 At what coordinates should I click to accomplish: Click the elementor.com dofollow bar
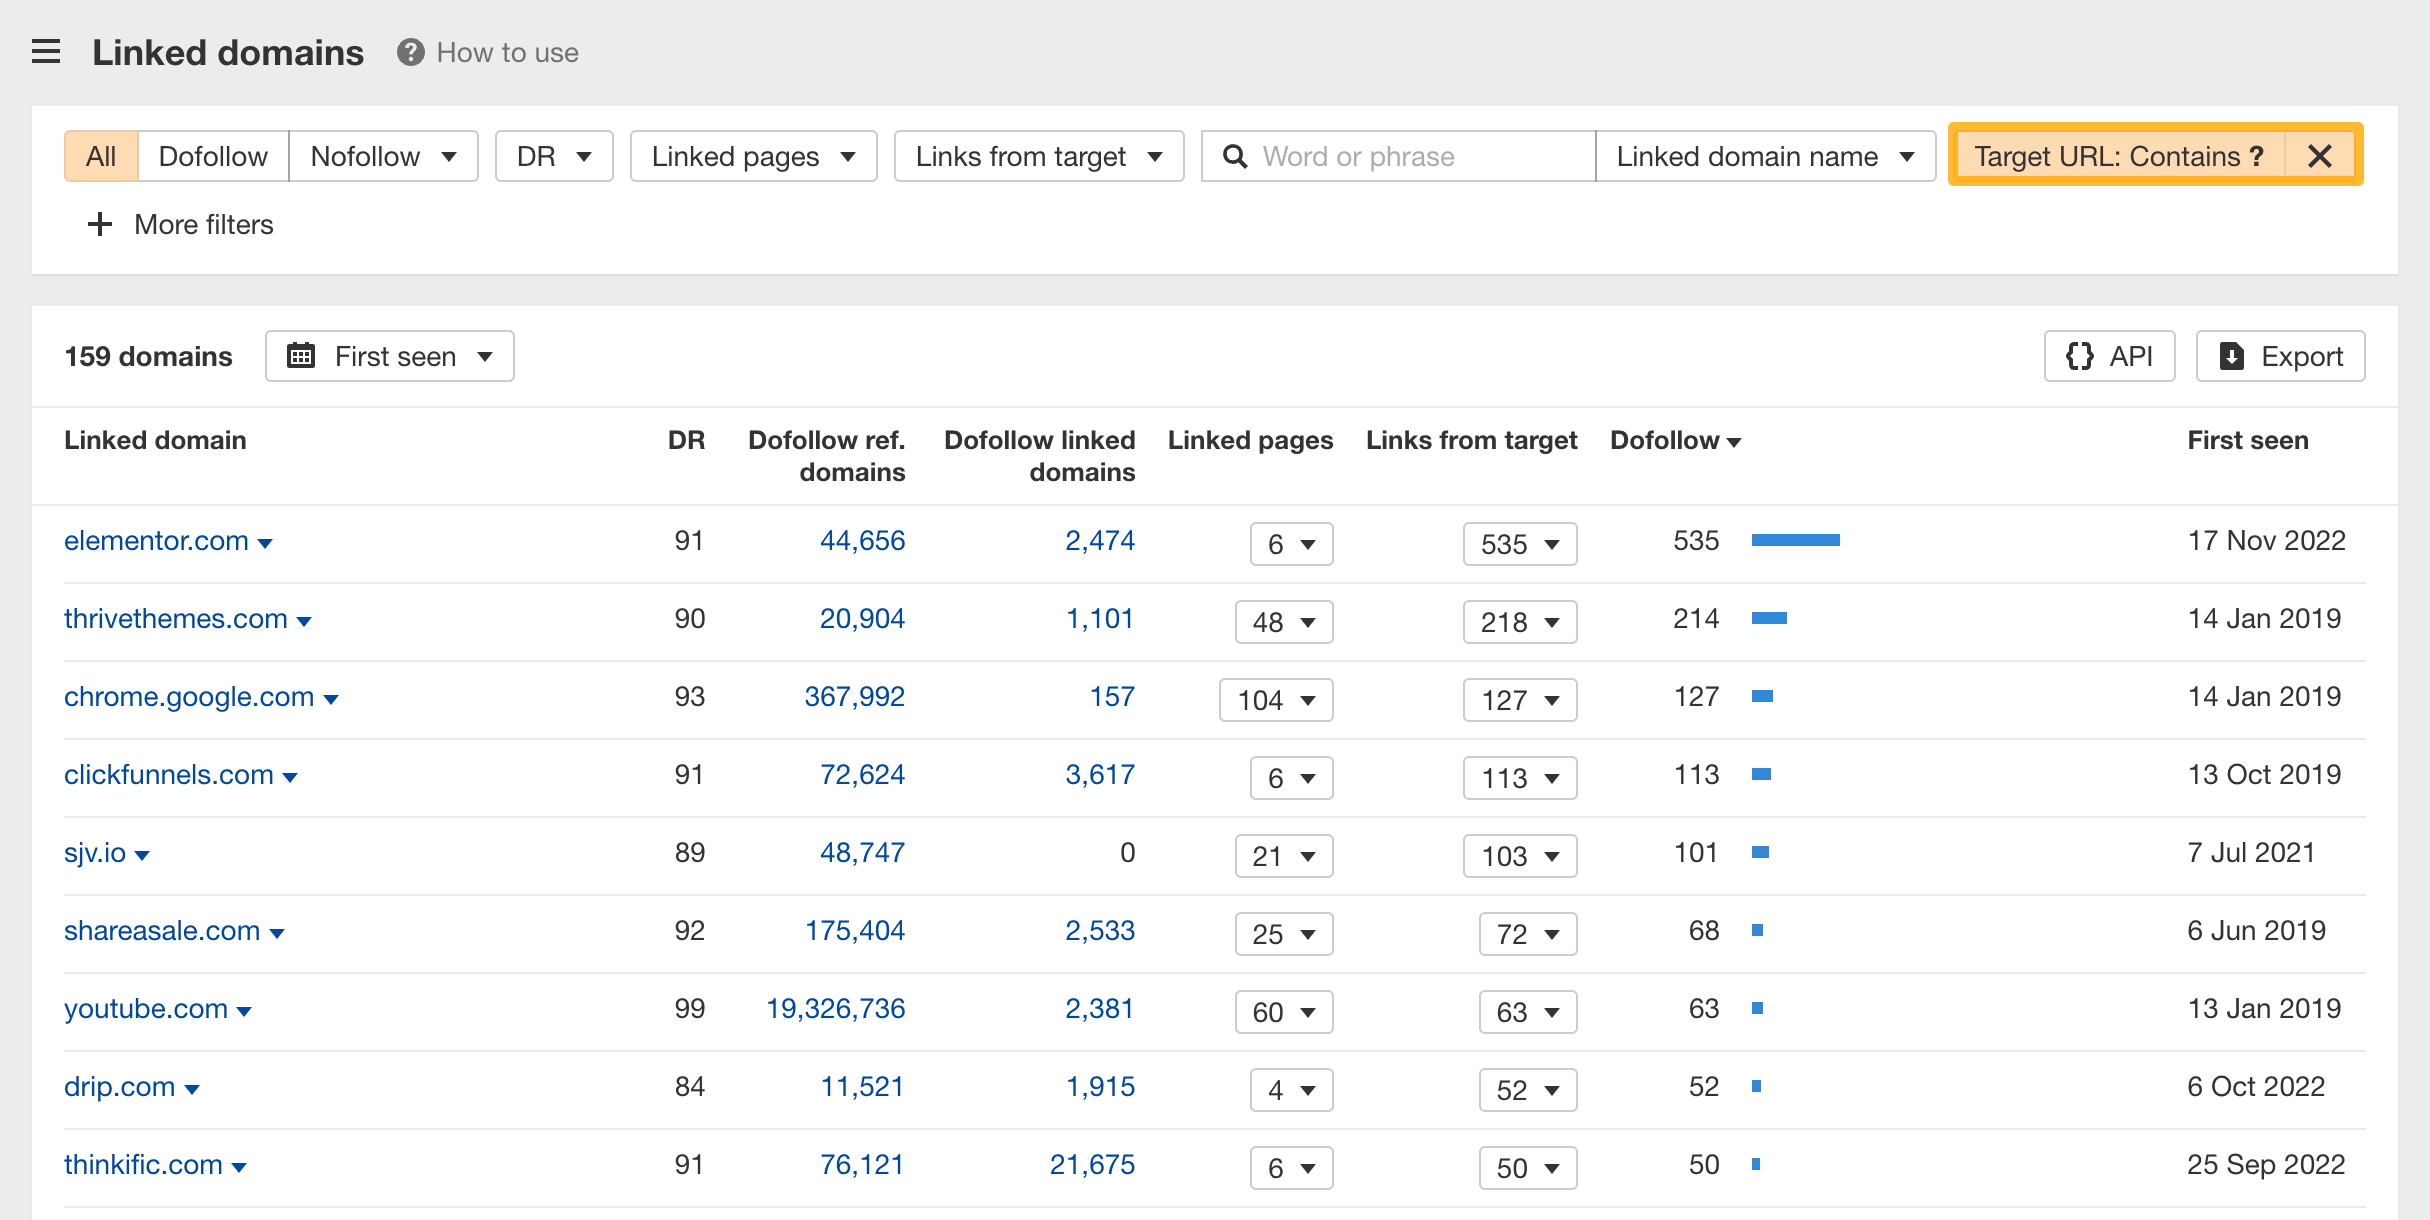(x=1795, y=540)
